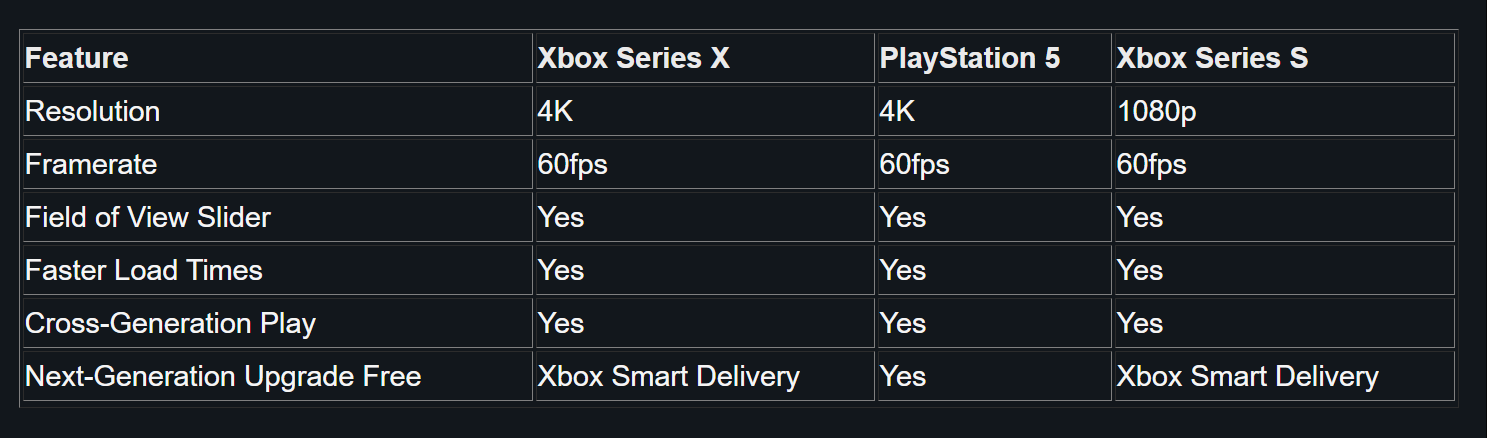Click the PlayStation 5 column header

tap(969, 58)
